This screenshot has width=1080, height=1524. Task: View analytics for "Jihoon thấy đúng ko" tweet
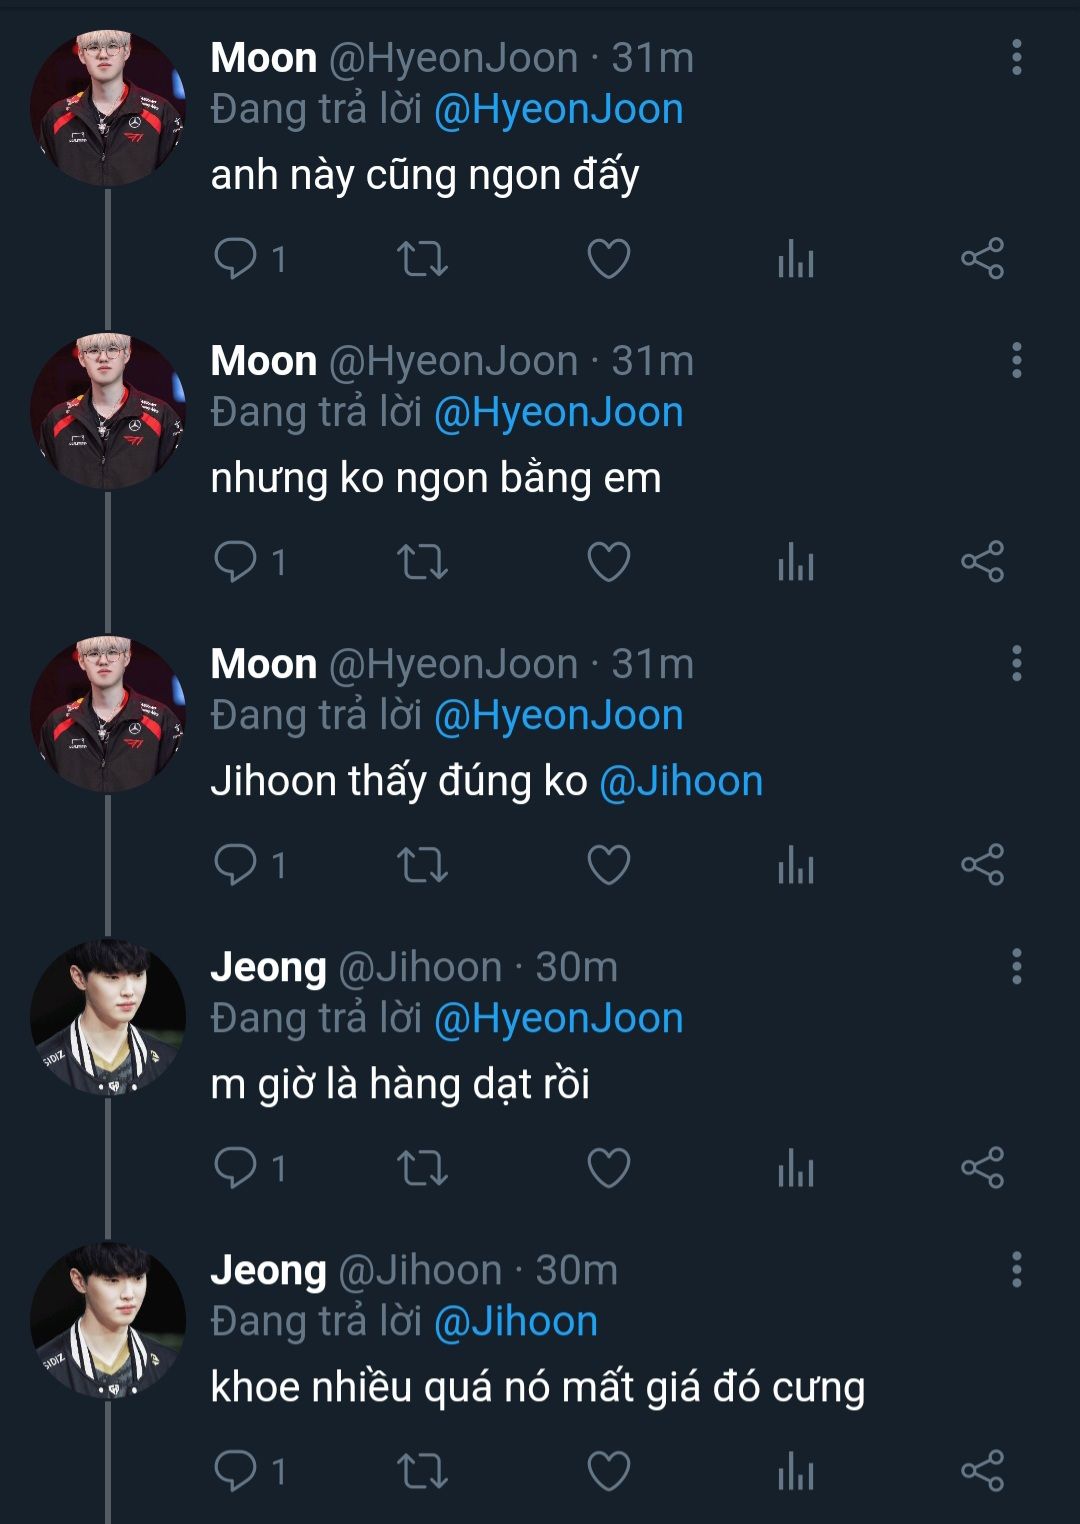796,865
